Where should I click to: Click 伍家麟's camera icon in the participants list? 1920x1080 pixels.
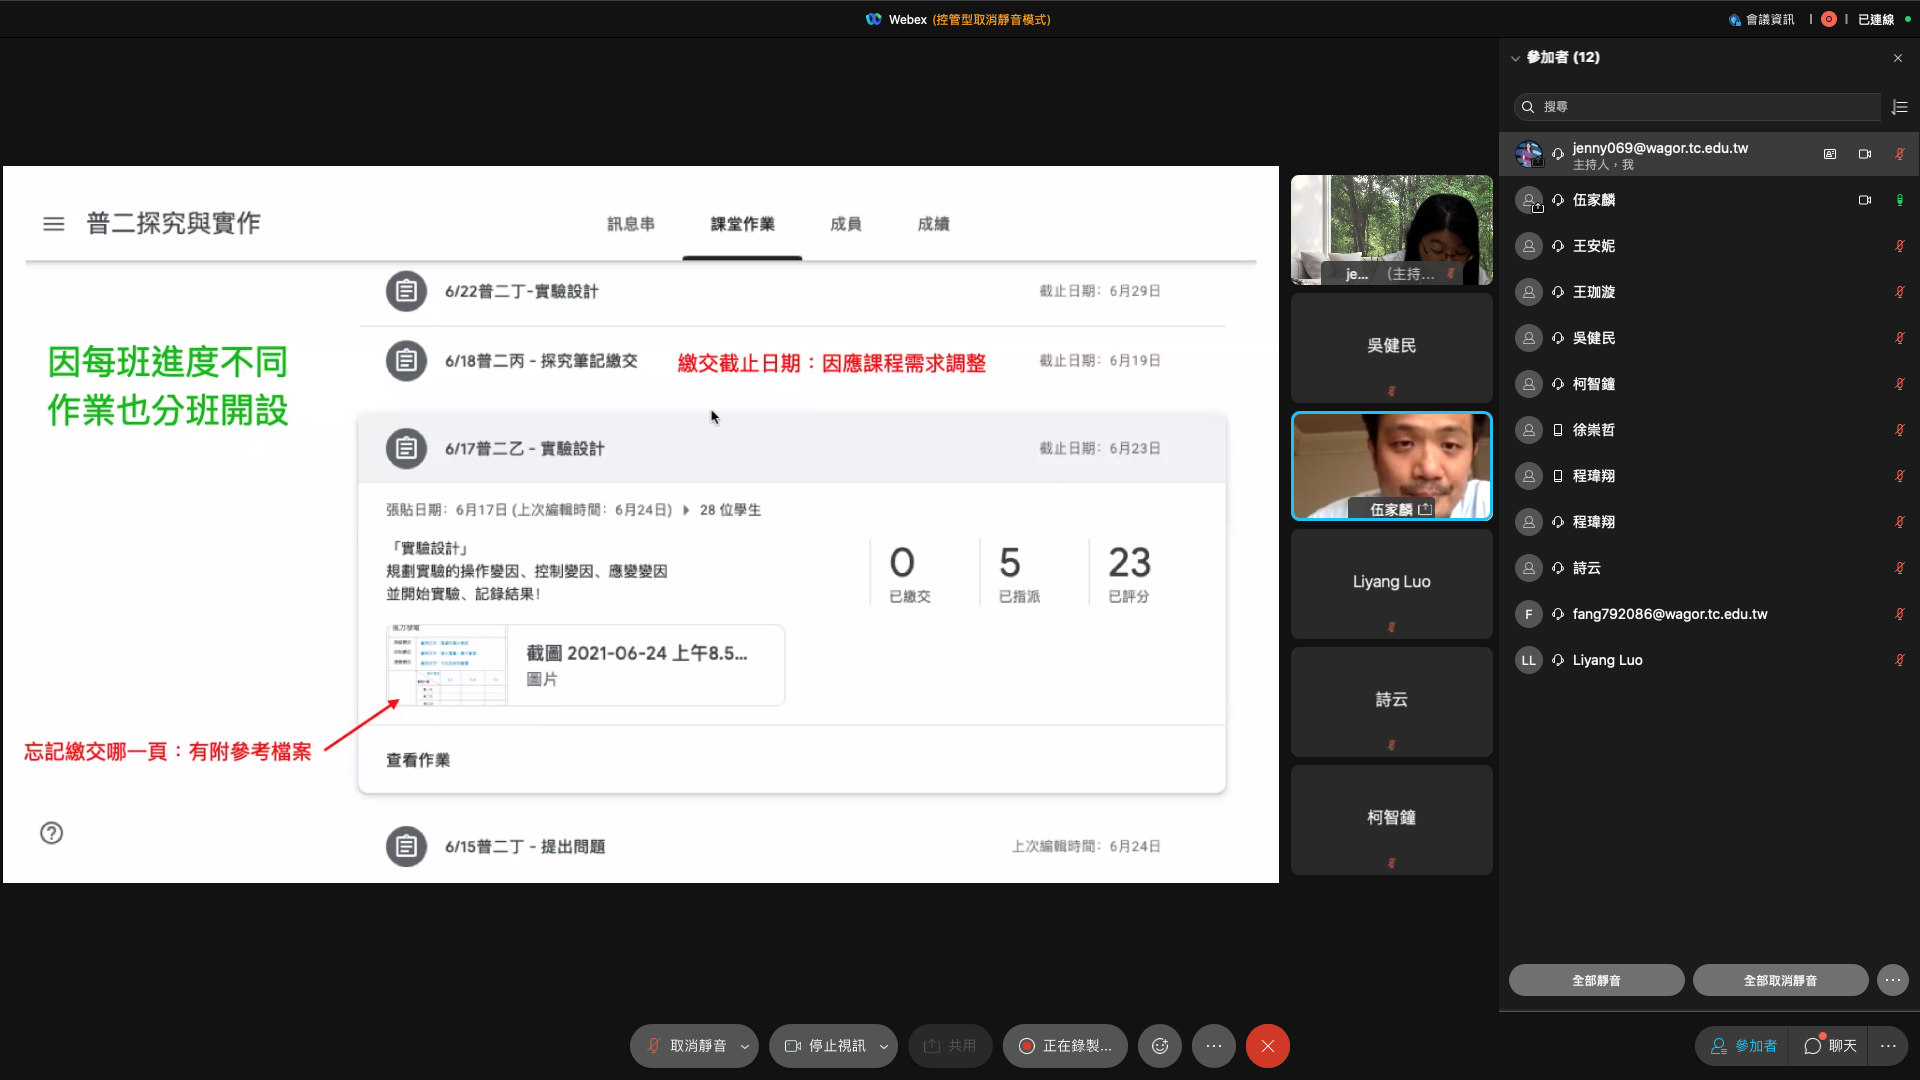coord(1864,200)
